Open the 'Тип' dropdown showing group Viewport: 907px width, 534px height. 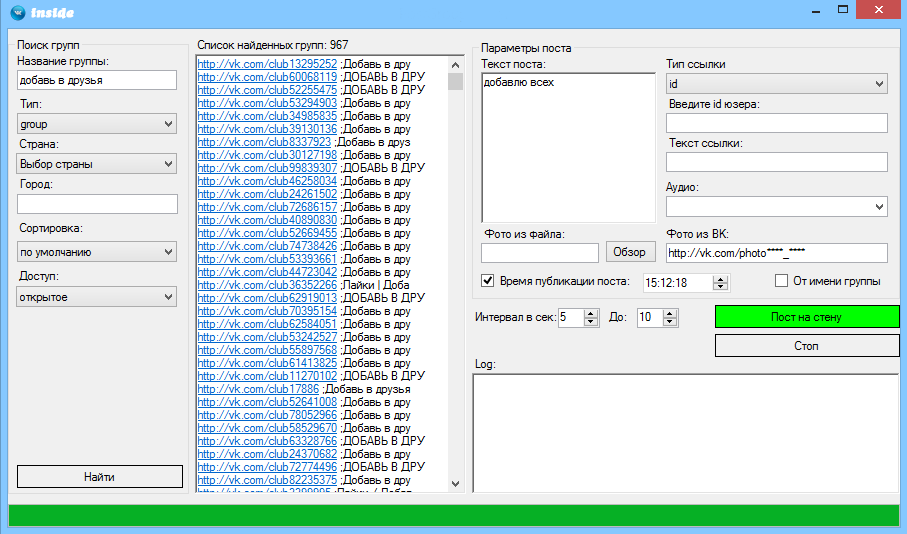97,124
